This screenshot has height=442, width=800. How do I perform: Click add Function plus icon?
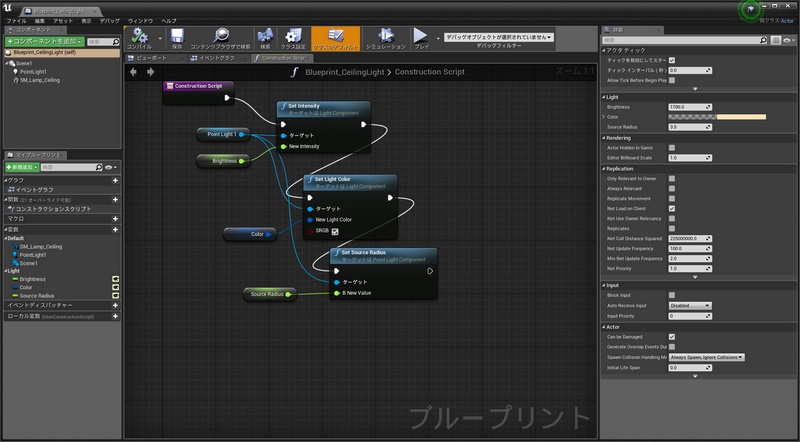pyautogui.click(x=115, y=200)
